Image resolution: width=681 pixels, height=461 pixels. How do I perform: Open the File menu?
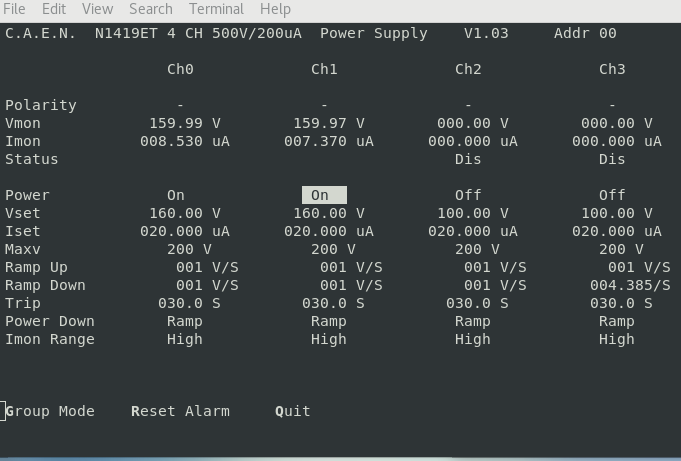[14, 9]
